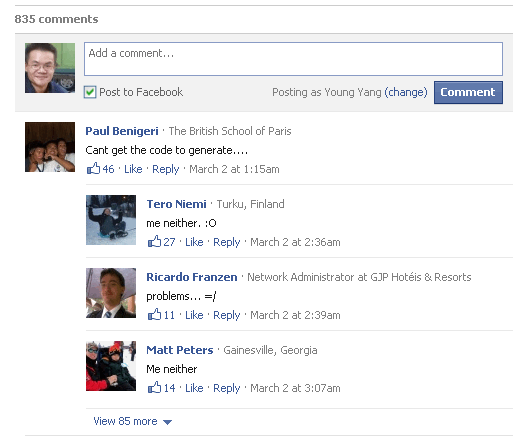This screenshot has width=528, height=442.
Task: Click the arrow next to View 85 more
Action: (167, 422)
